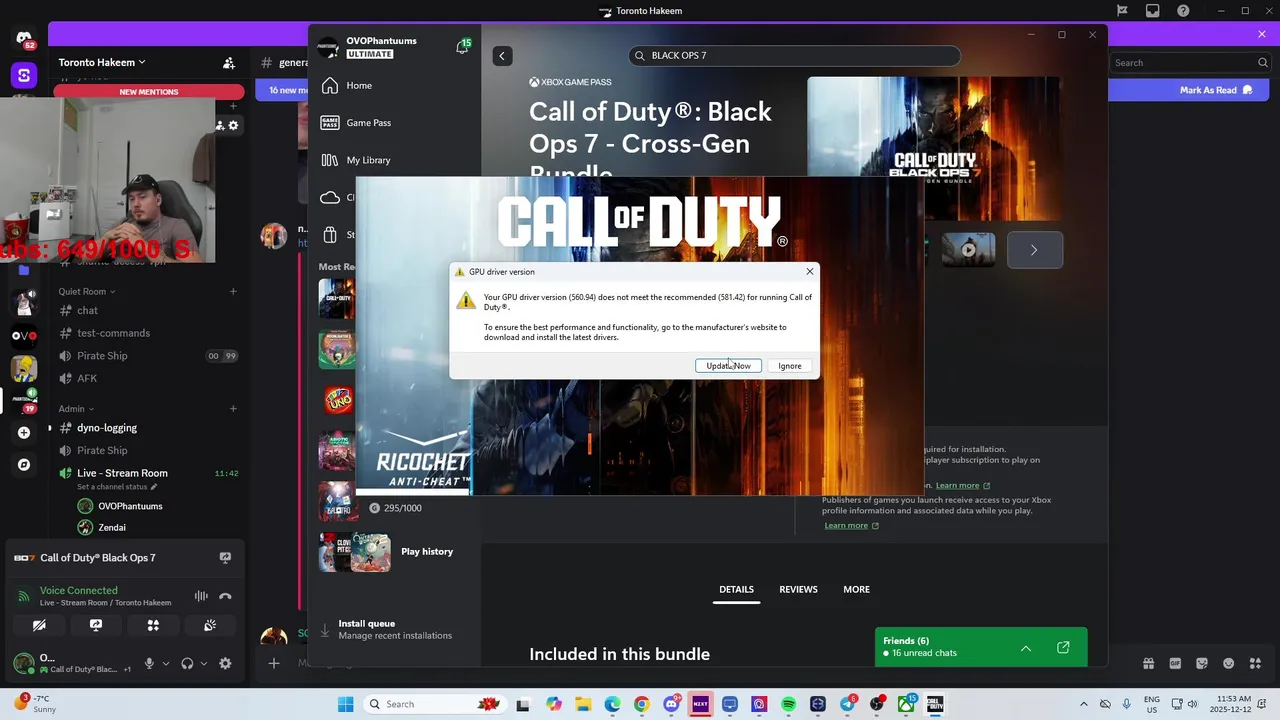The image size is (1280, 720).
Task: Switch to the MORE tab
Action: [856, 590]
